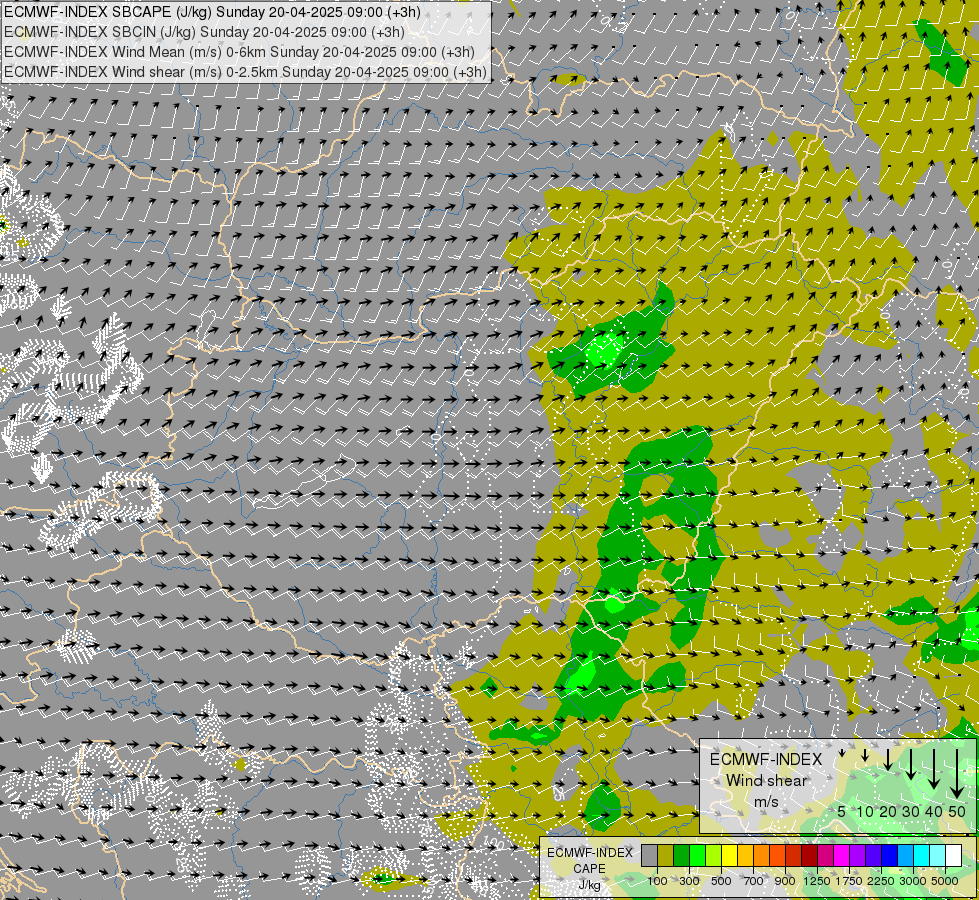Screen dimensions: 979x900
Task: Click the '10' wind shear scale label
Action: point(865,811)
